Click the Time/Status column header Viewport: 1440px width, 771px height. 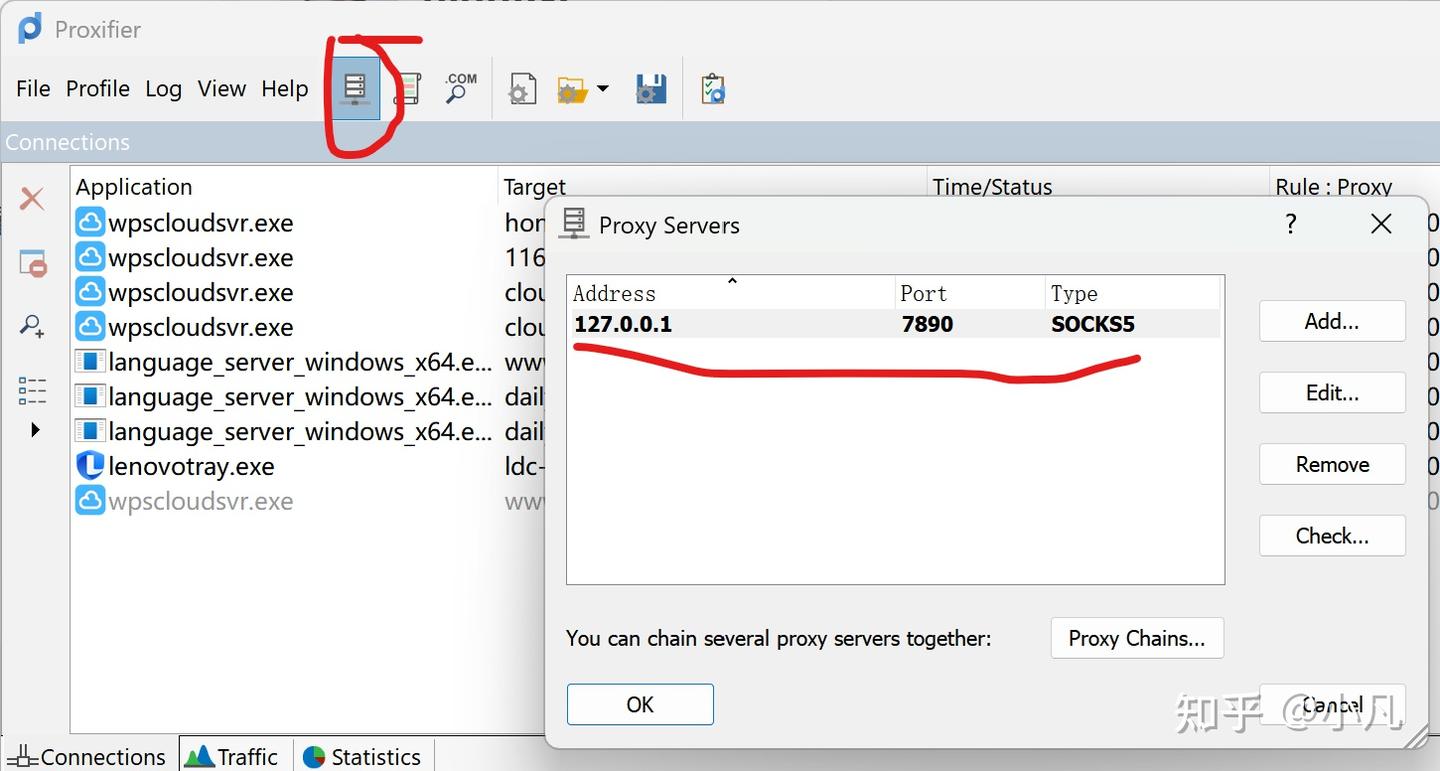[x=1098, y=187]
